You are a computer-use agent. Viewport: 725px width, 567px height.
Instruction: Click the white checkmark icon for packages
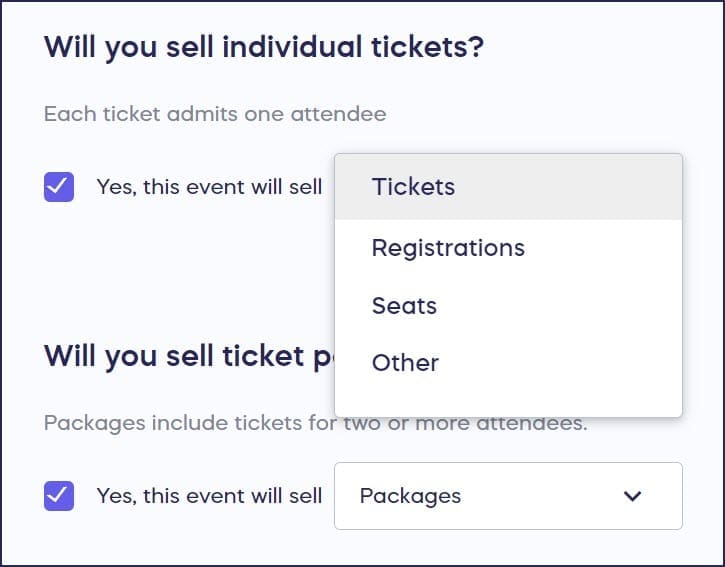(x=59, y=495)
